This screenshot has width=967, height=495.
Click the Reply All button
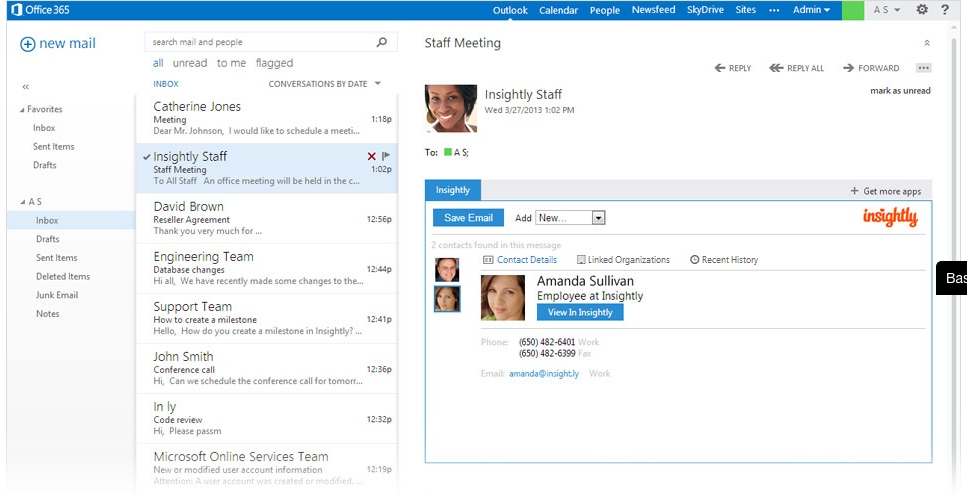[x=796, y=68]
